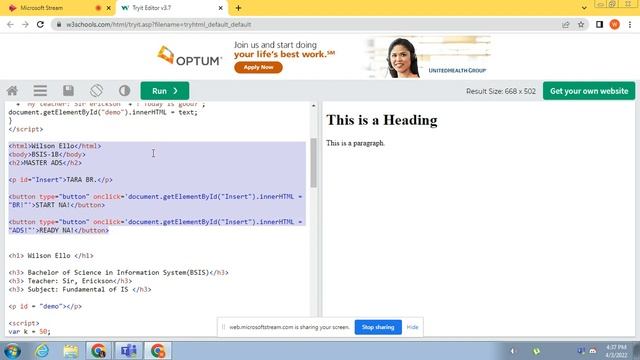
Task: Close the Tryit Editor tab
Action: (x=220, y=8)
